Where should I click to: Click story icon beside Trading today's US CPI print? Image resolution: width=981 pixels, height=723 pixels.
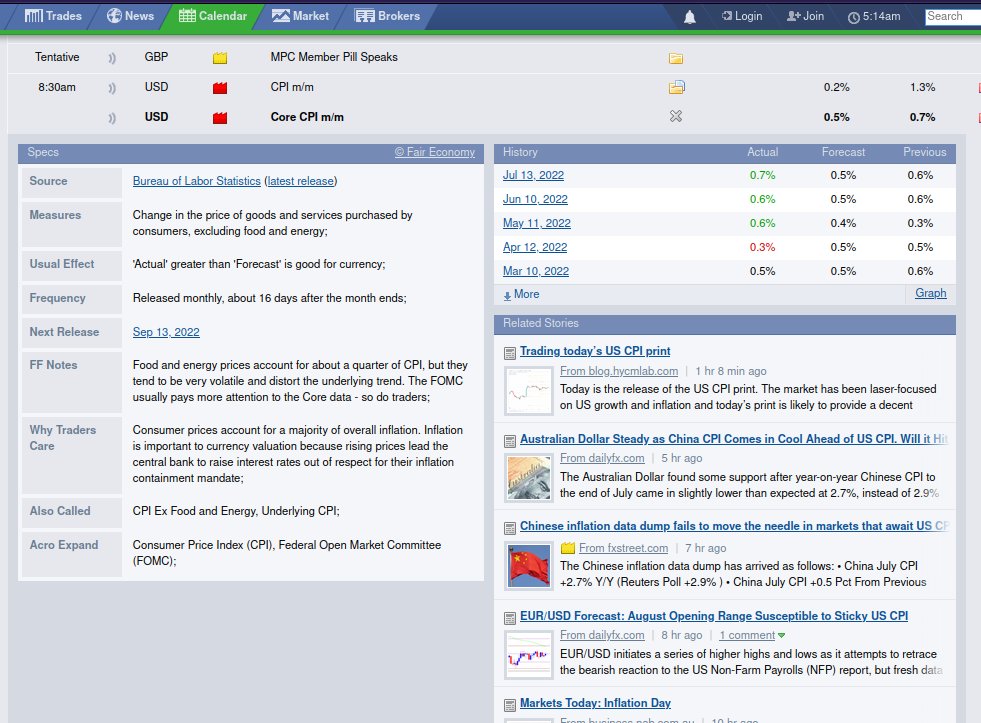coord(510,353)
